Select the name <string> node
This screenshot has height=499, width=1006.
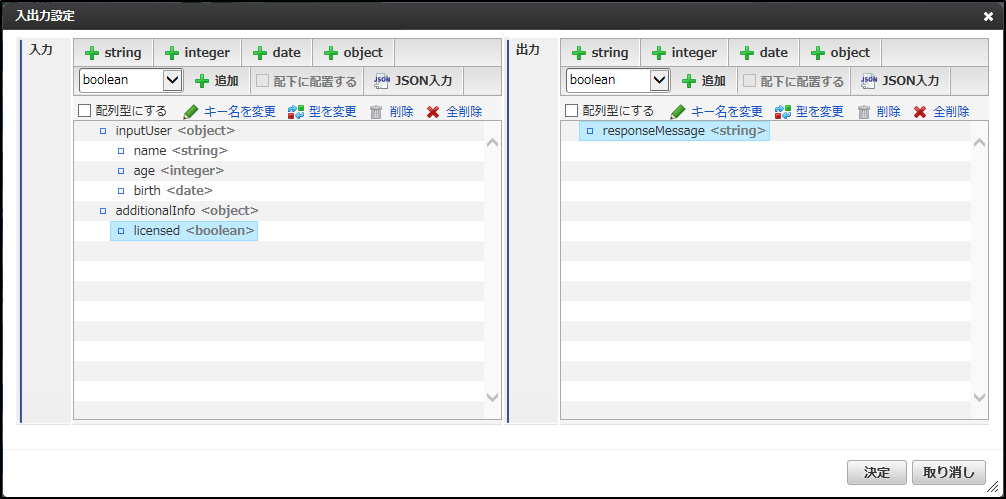click(x=171, y=151)
